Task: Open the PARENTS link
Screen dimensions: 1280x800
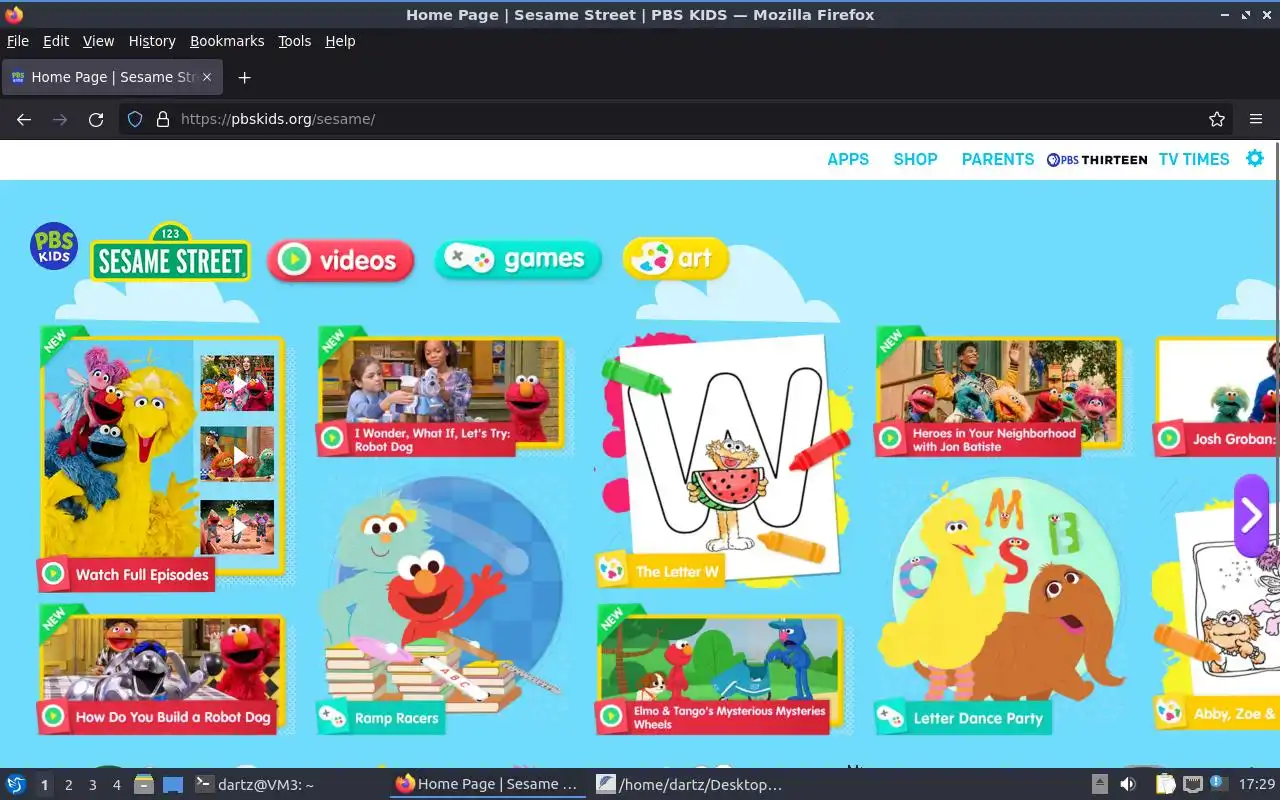Action: (997, 159)
